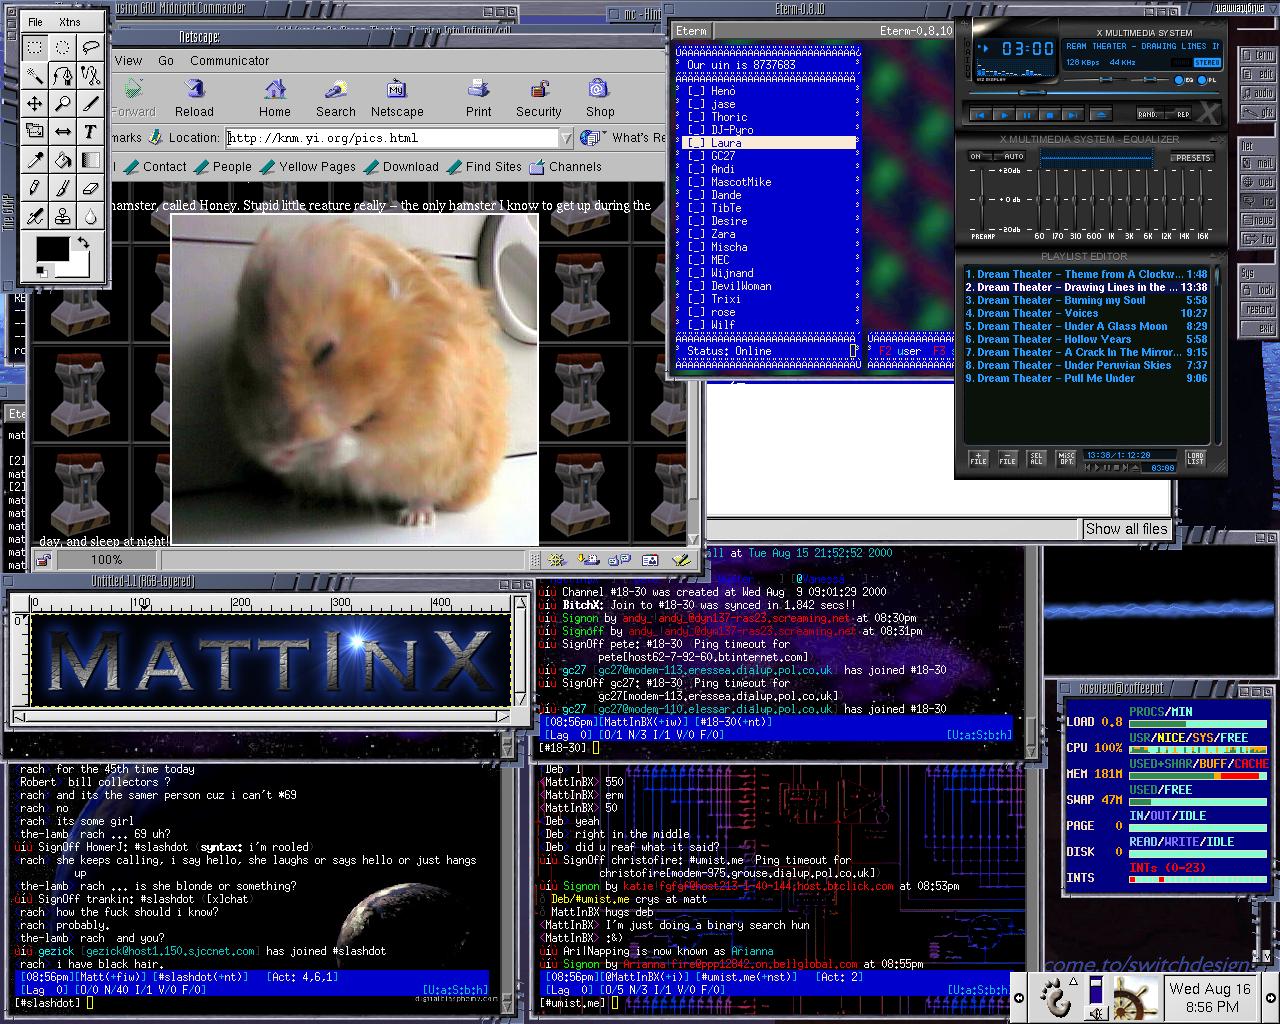
Task: Toggle the checkbox next to MascotMike
Action: click(x=697, y=182)
